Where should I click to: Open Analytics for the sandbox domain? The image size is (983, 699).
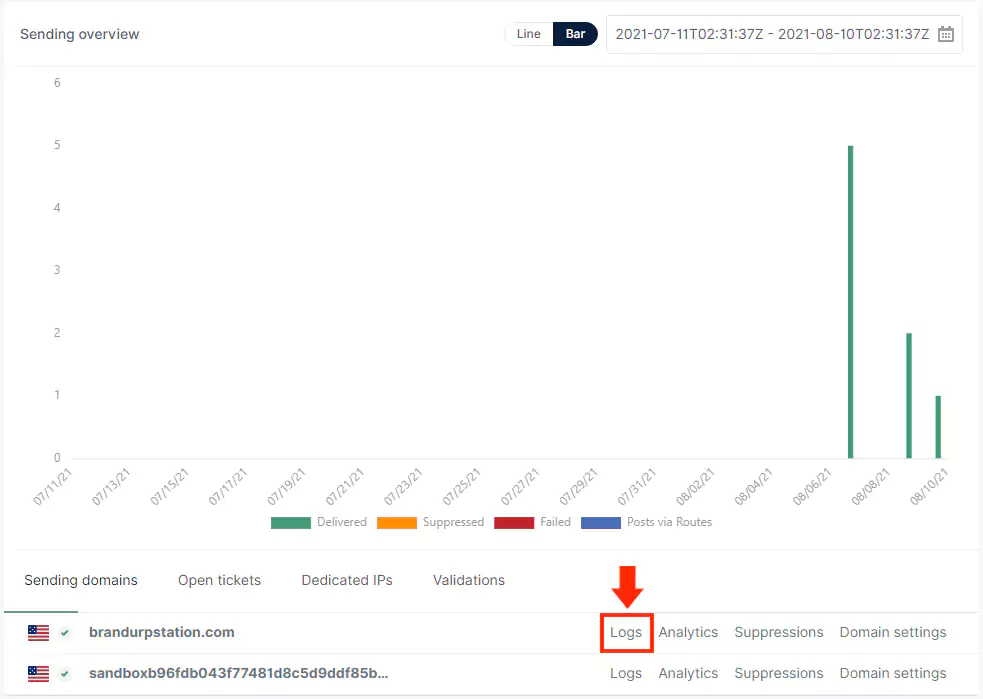pyautogui.click(x=688, y=673)
